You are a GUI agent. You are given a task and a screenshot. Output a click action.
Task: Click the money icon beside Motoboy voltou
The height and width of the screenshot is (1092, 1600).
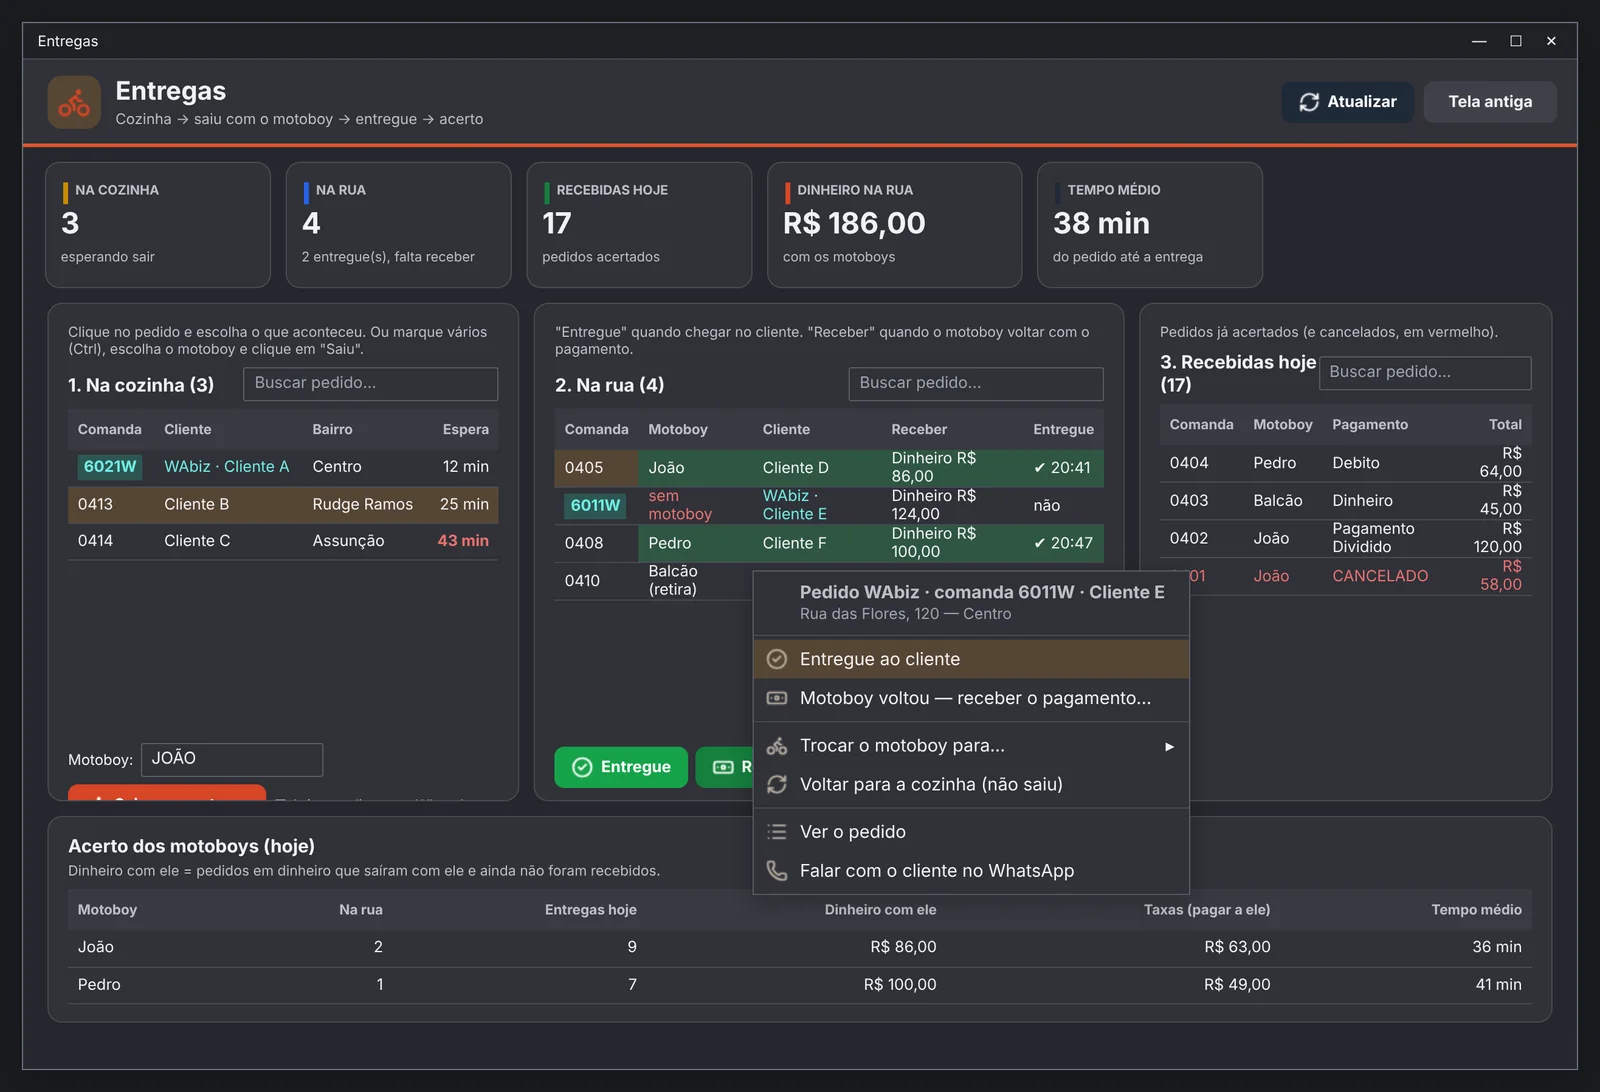(x=776, y=698)
